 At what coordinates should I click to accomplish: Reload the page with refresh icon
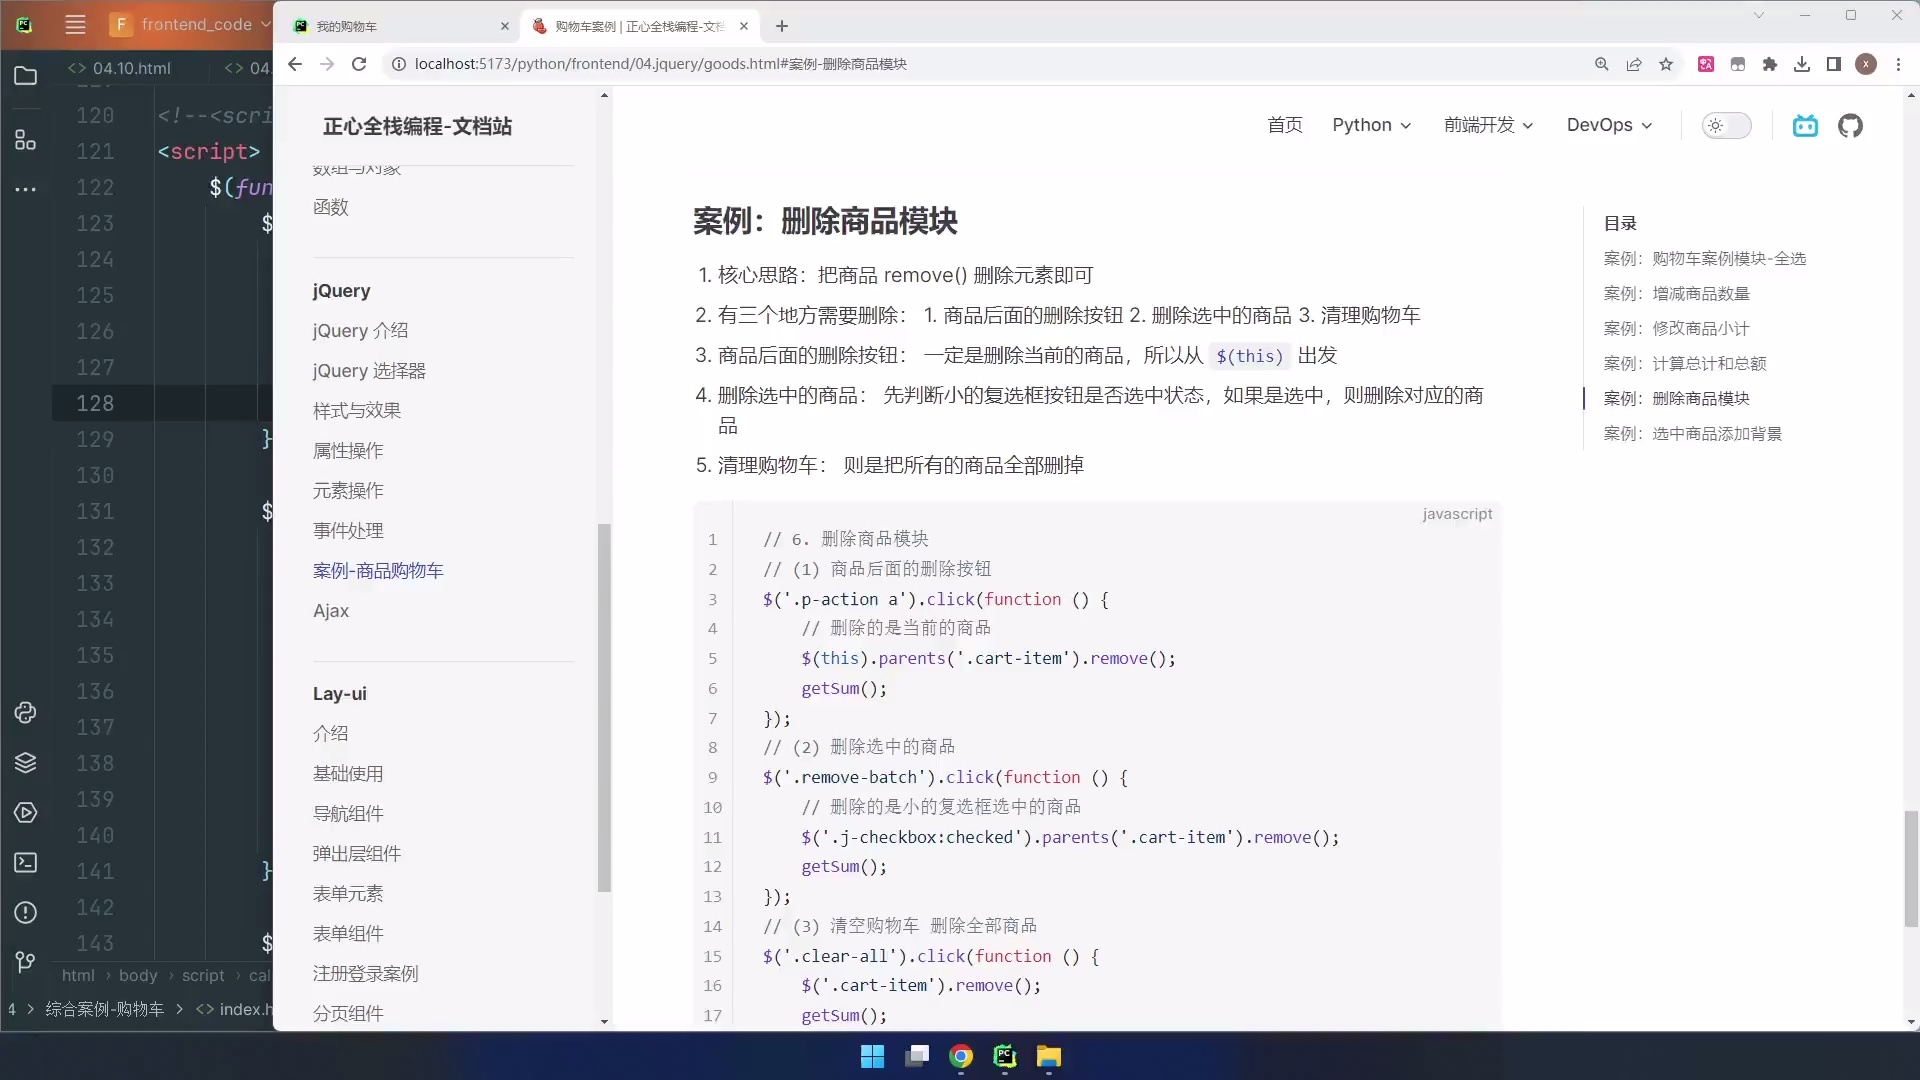pos(359,64)
